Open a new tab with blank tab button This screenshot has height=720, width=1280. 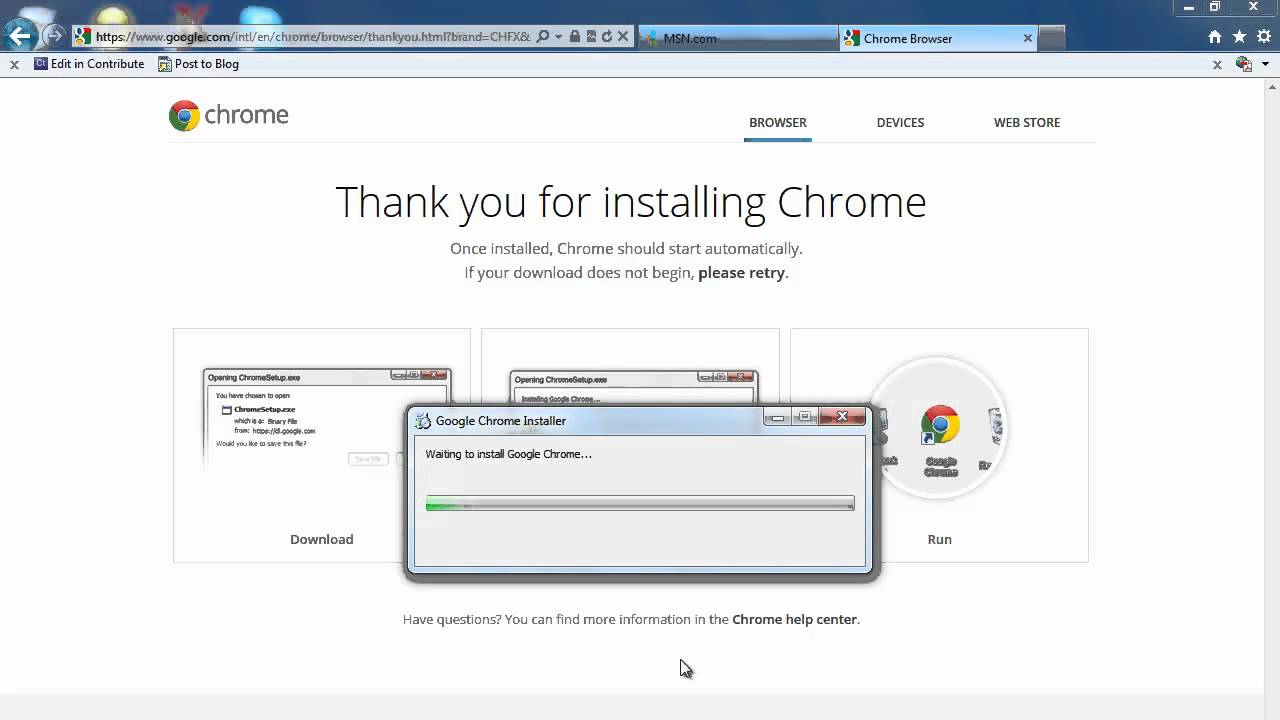tap(1052, 38)
